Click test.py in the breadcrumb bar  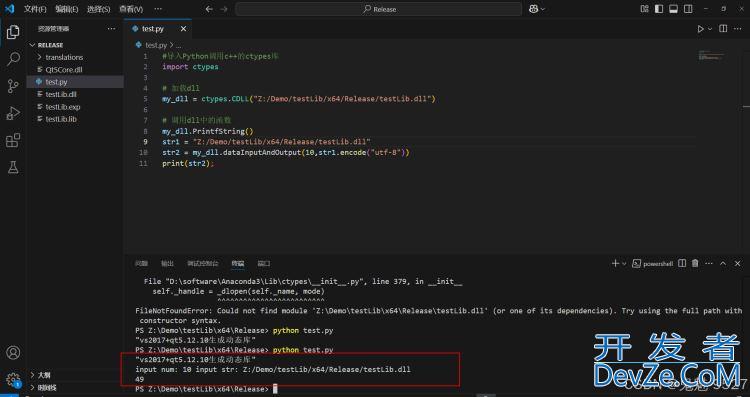click(155, 45)
